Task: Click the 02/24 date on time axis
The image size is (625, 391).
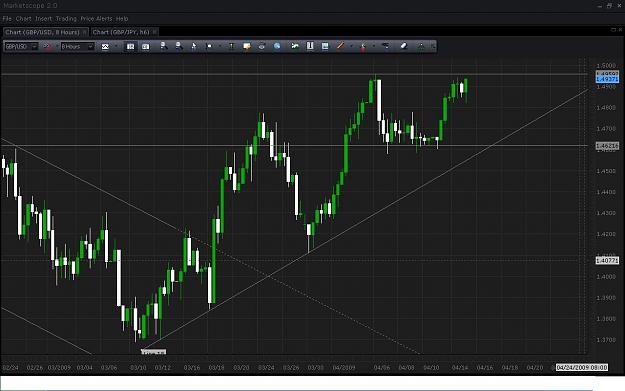Action: point(10,367)
